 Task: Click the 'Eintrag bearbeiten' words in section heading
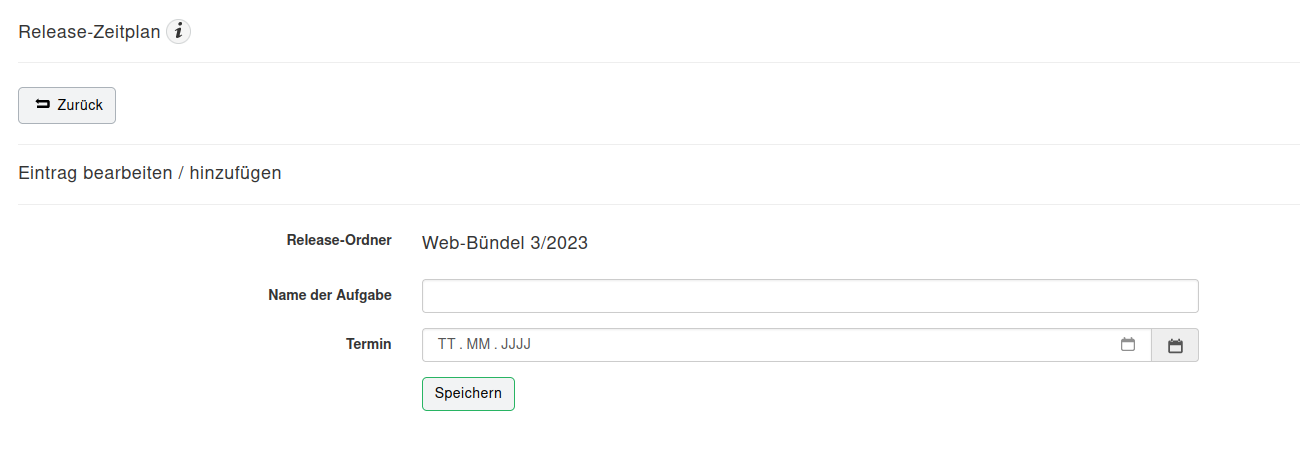coord(95,173)
